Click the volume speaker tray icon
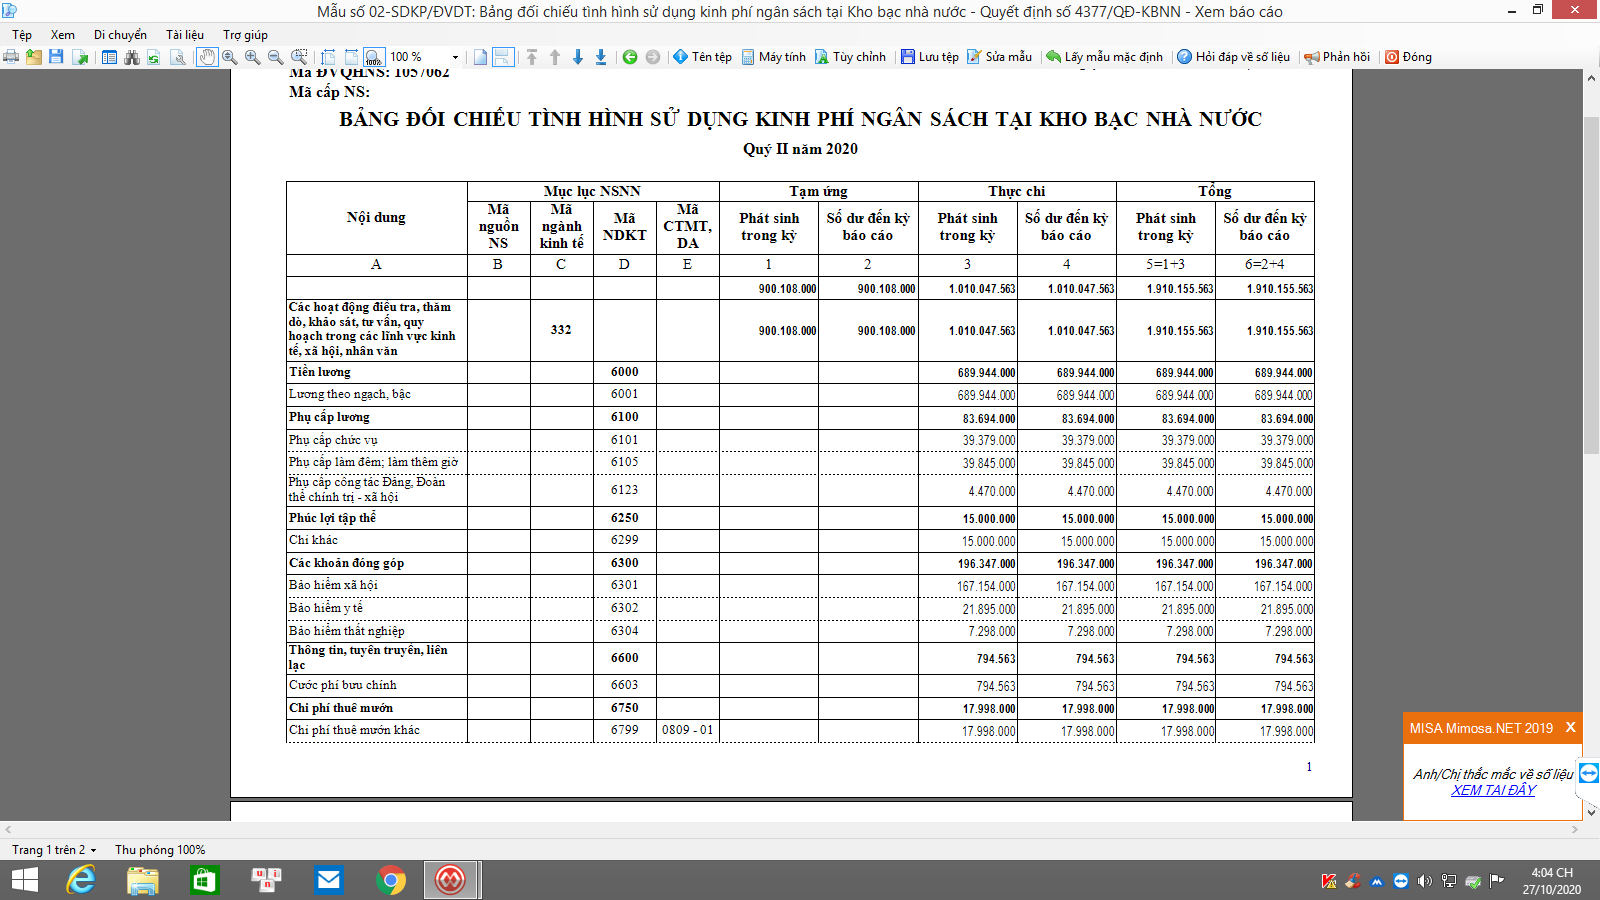 tap(1425, 881)
